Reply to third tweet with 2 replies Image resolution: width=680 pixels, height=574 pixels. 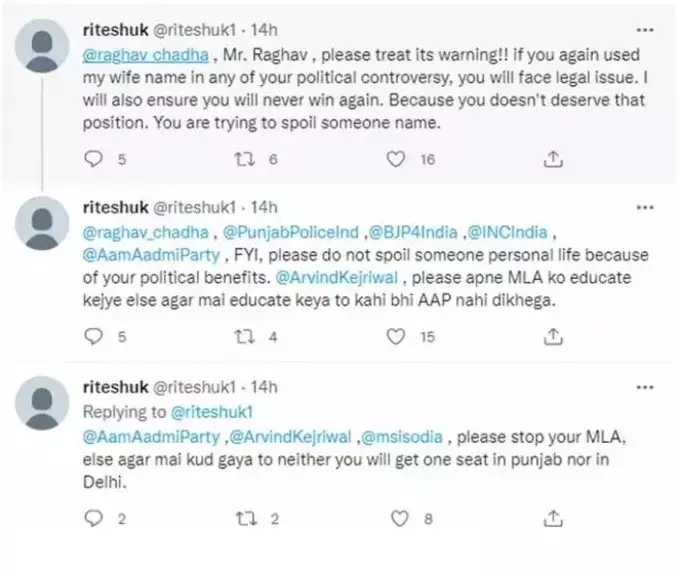[x=93, y=519]
